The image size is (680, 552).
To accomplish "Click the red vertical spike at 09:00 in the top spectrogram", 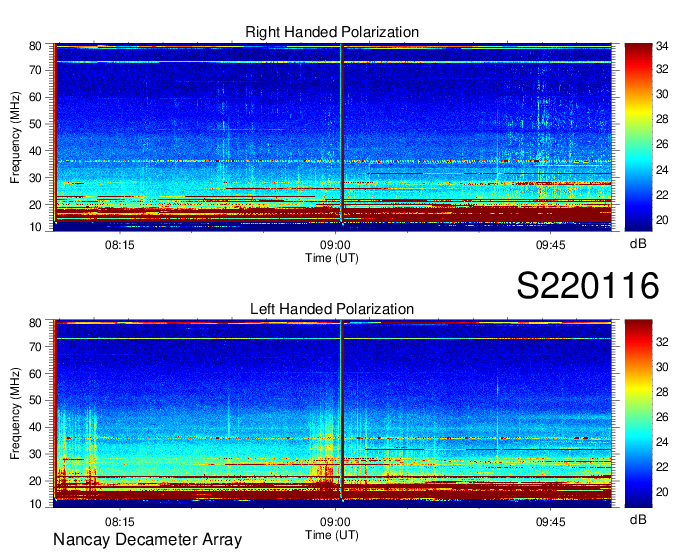I will click(342, 134).
